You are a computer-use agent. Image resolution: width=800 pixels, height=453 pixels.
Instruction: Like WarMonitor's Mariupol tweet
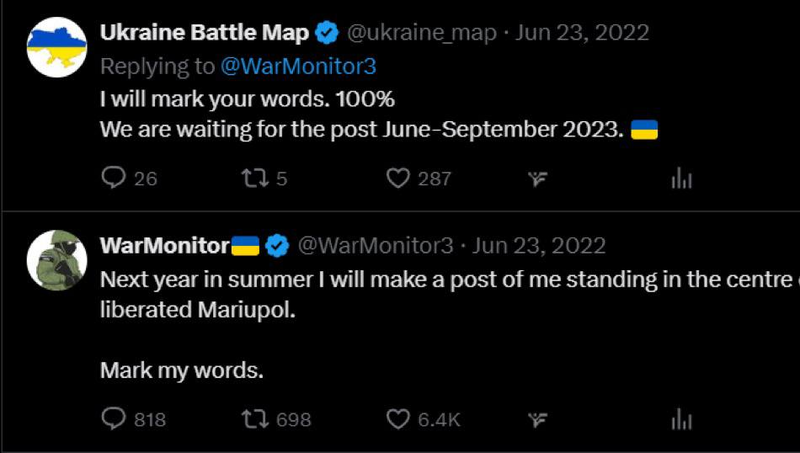(399, 419)
